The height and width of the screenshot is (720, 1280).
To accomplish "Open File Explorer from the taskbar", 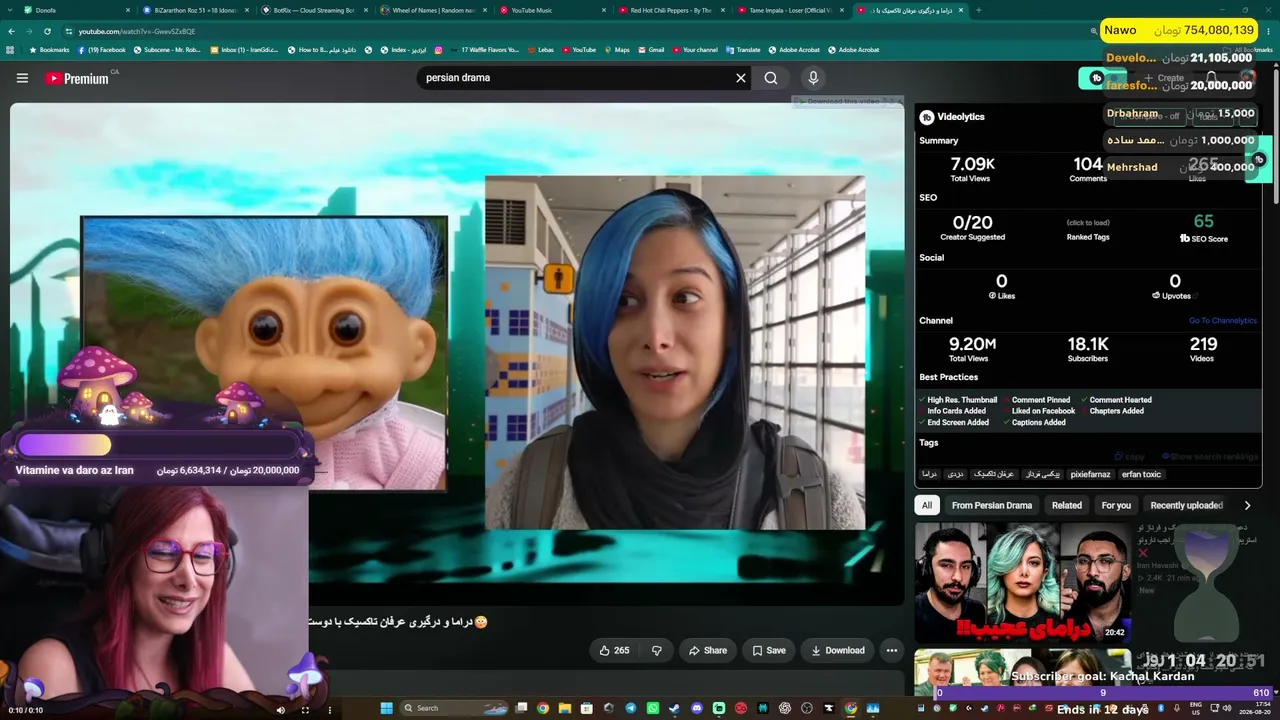I will (564, 708).
